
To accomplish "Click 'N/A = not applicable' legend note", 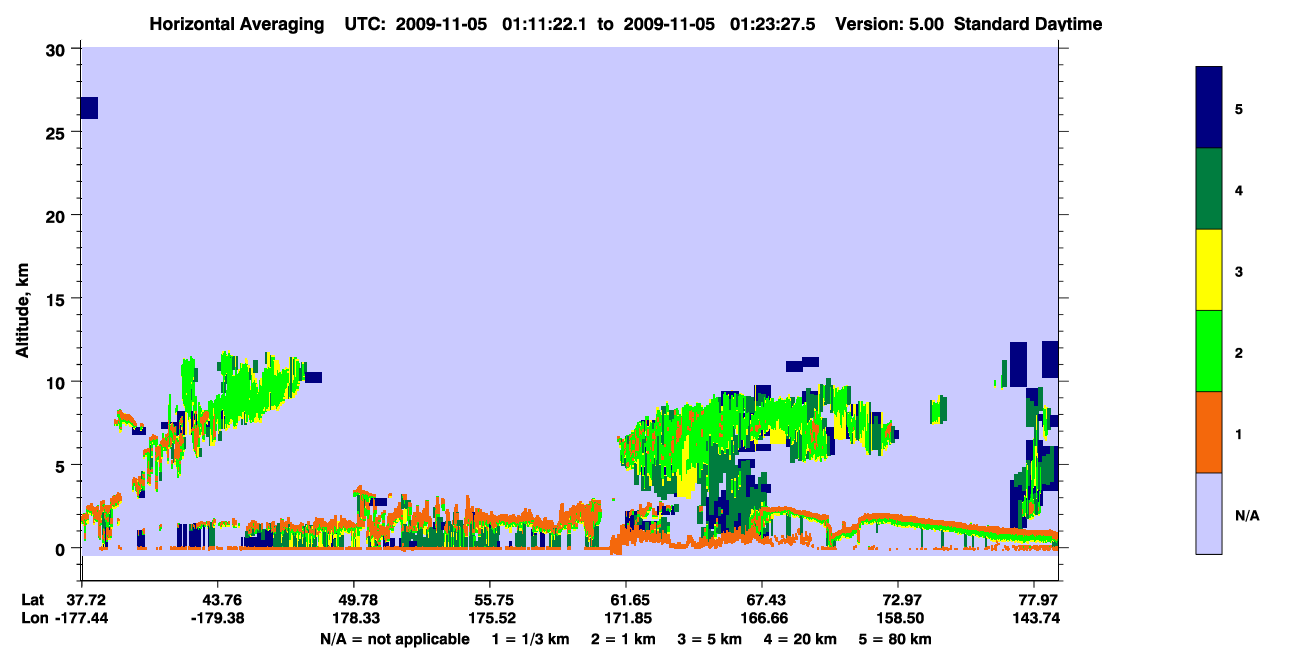I will point(394,639).
